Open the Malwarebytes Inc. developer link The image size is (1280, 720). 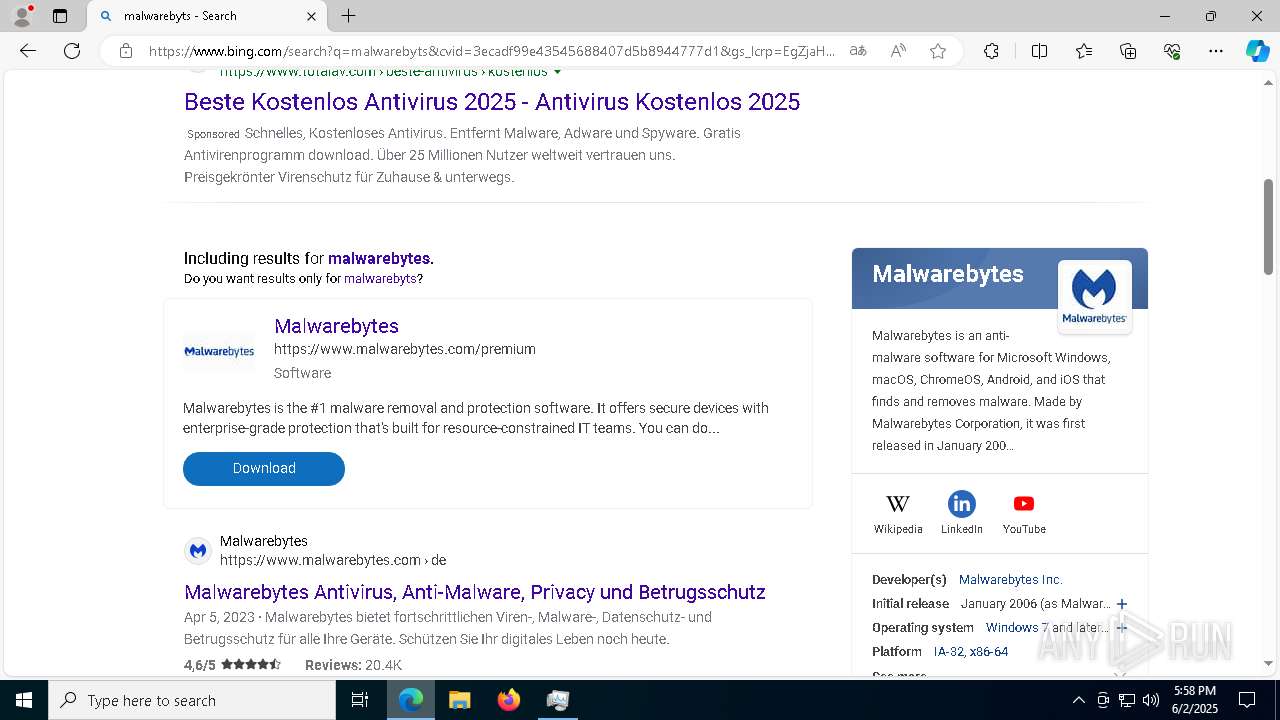coord(1010,580)
